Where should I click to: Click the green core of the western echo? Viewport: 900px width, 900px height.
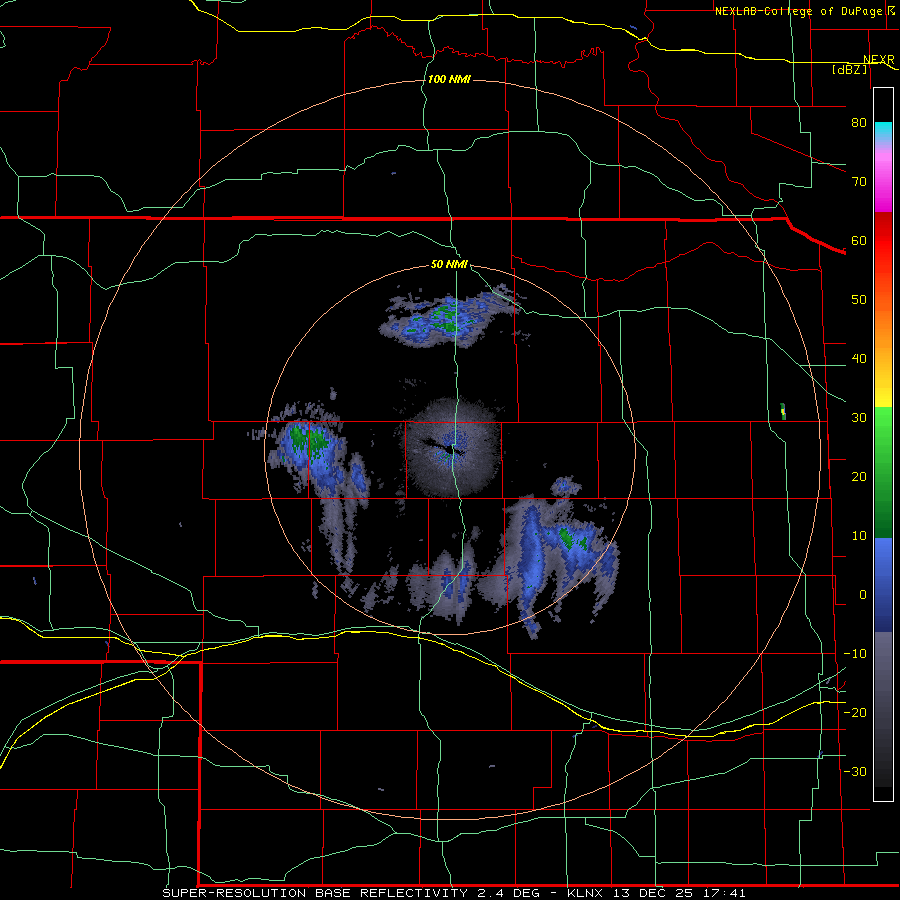click(x=307, y=439)
